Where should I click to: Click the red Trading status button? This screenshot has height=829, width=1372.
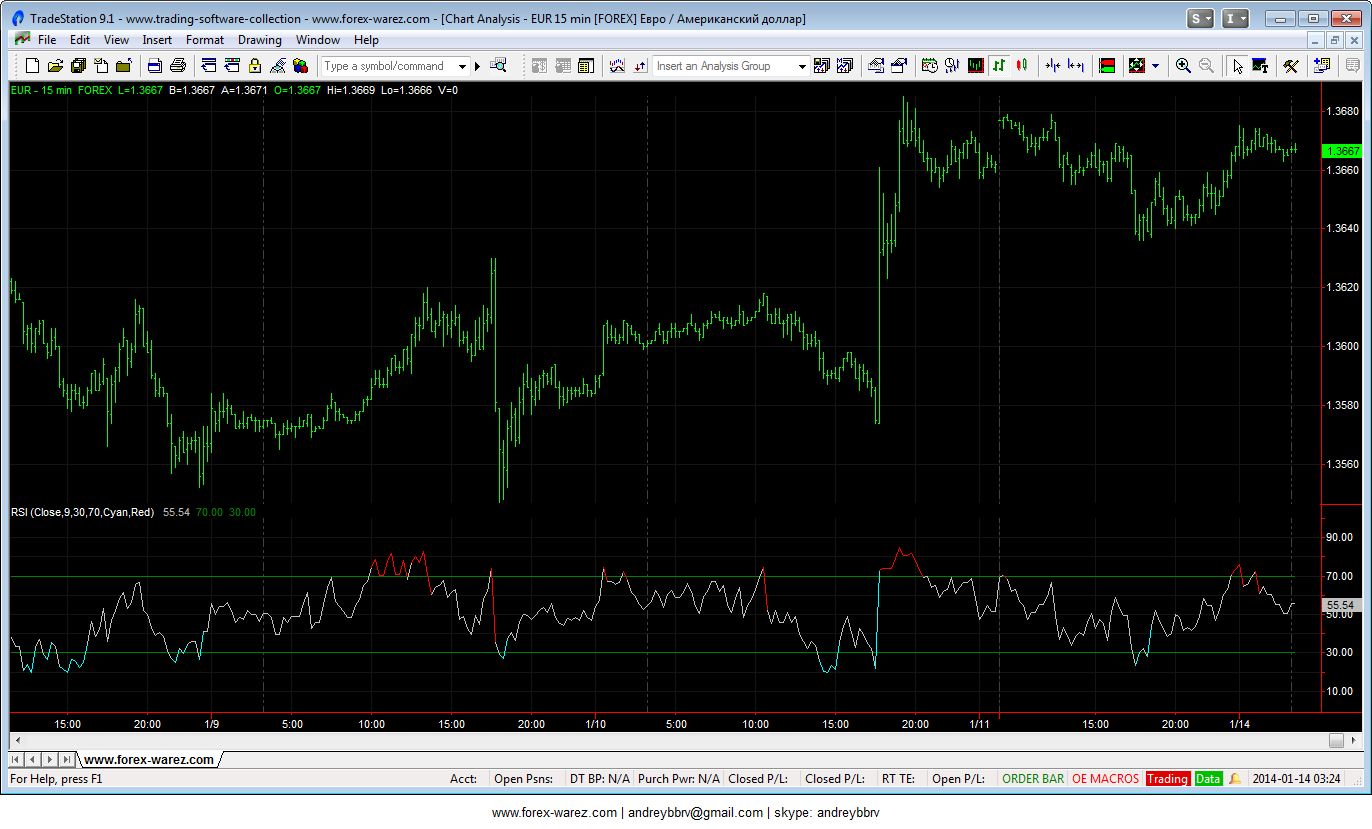point(1167,779)
